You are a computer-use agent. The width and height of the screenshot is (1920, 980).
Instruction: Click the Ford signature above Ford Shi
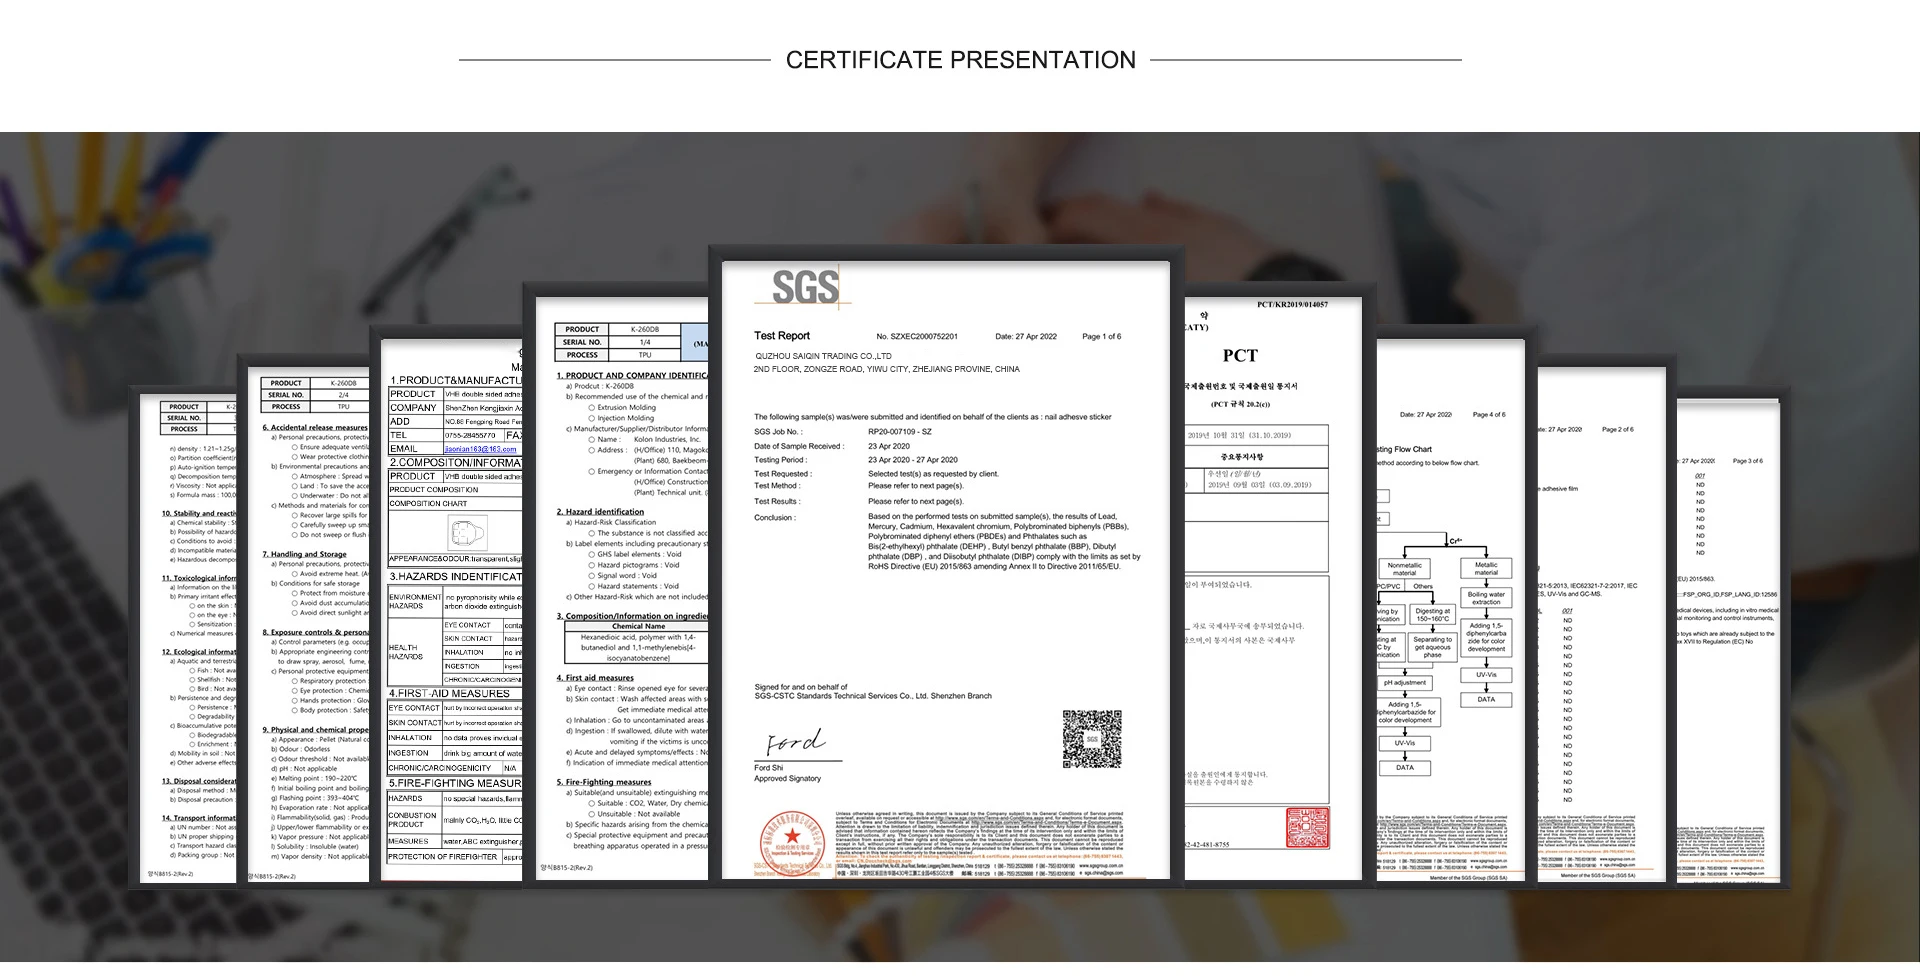click(x=796, y=743)
